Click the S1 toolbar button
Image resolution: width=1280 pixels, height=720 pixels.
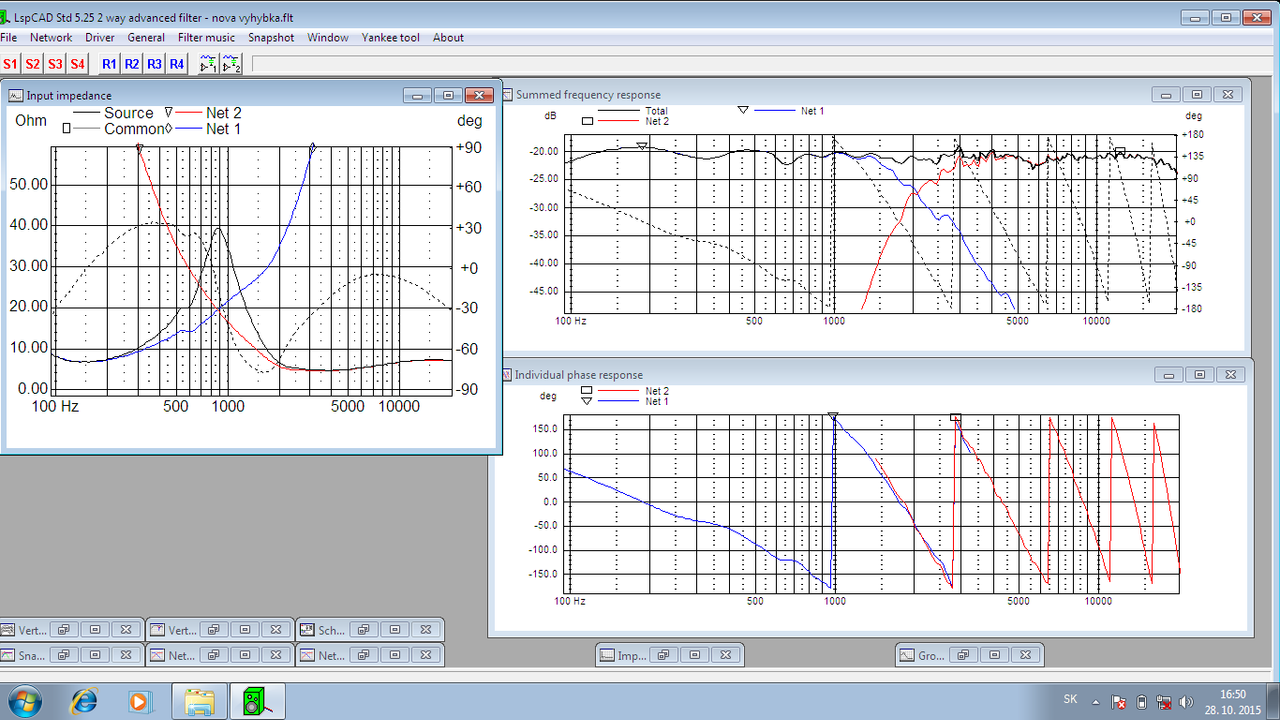11,64
